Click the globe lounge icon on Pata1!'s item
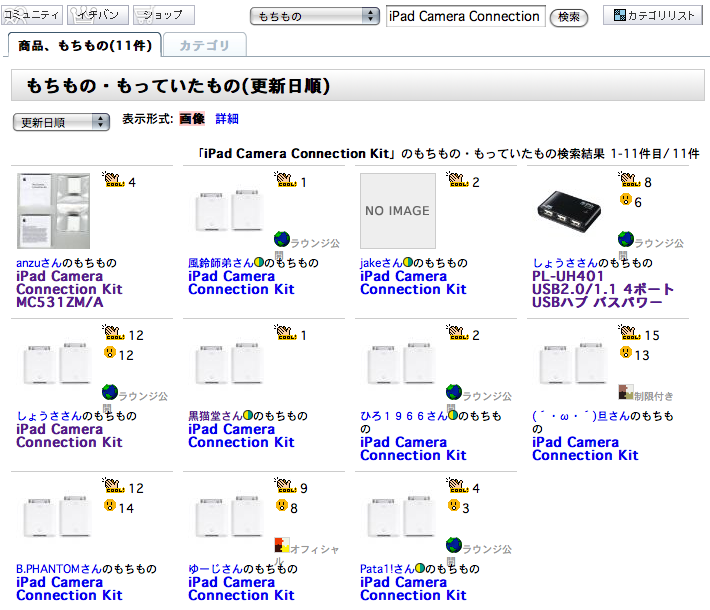Viewport: 710px width, 610px height. pos(454,545)
